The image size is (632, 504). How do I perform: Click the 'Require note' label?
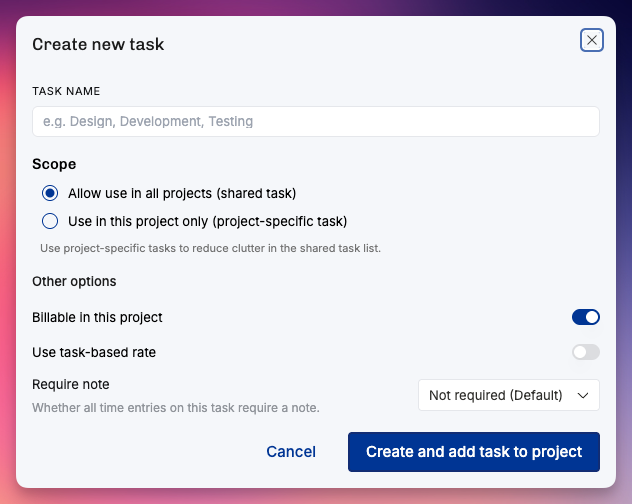pos(71,384)
